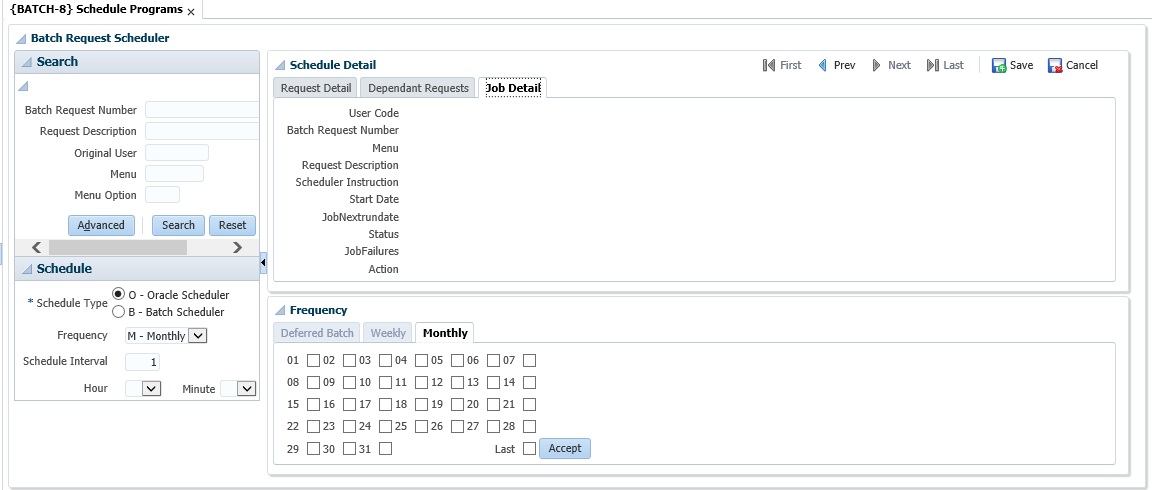Check the day 01 checkbox
1152x490 pixels.
(314, 360)
